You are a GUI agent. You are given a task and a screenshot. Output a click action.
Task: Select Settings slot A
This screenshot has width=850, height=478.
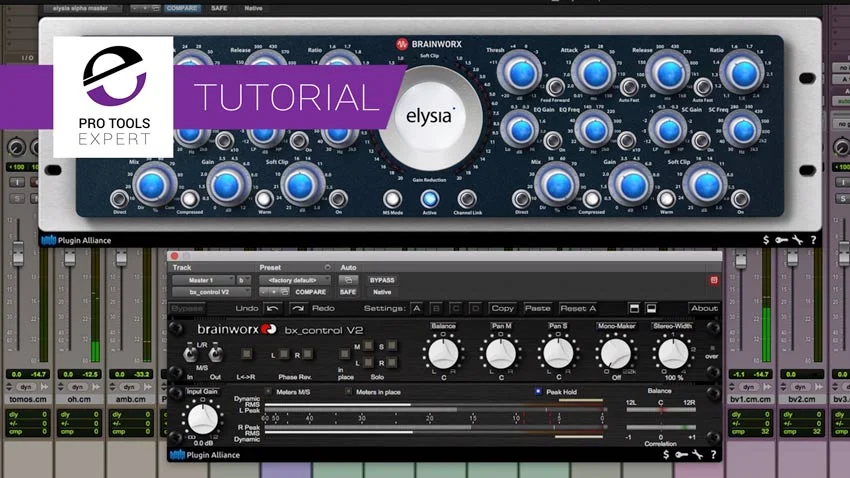416,308
